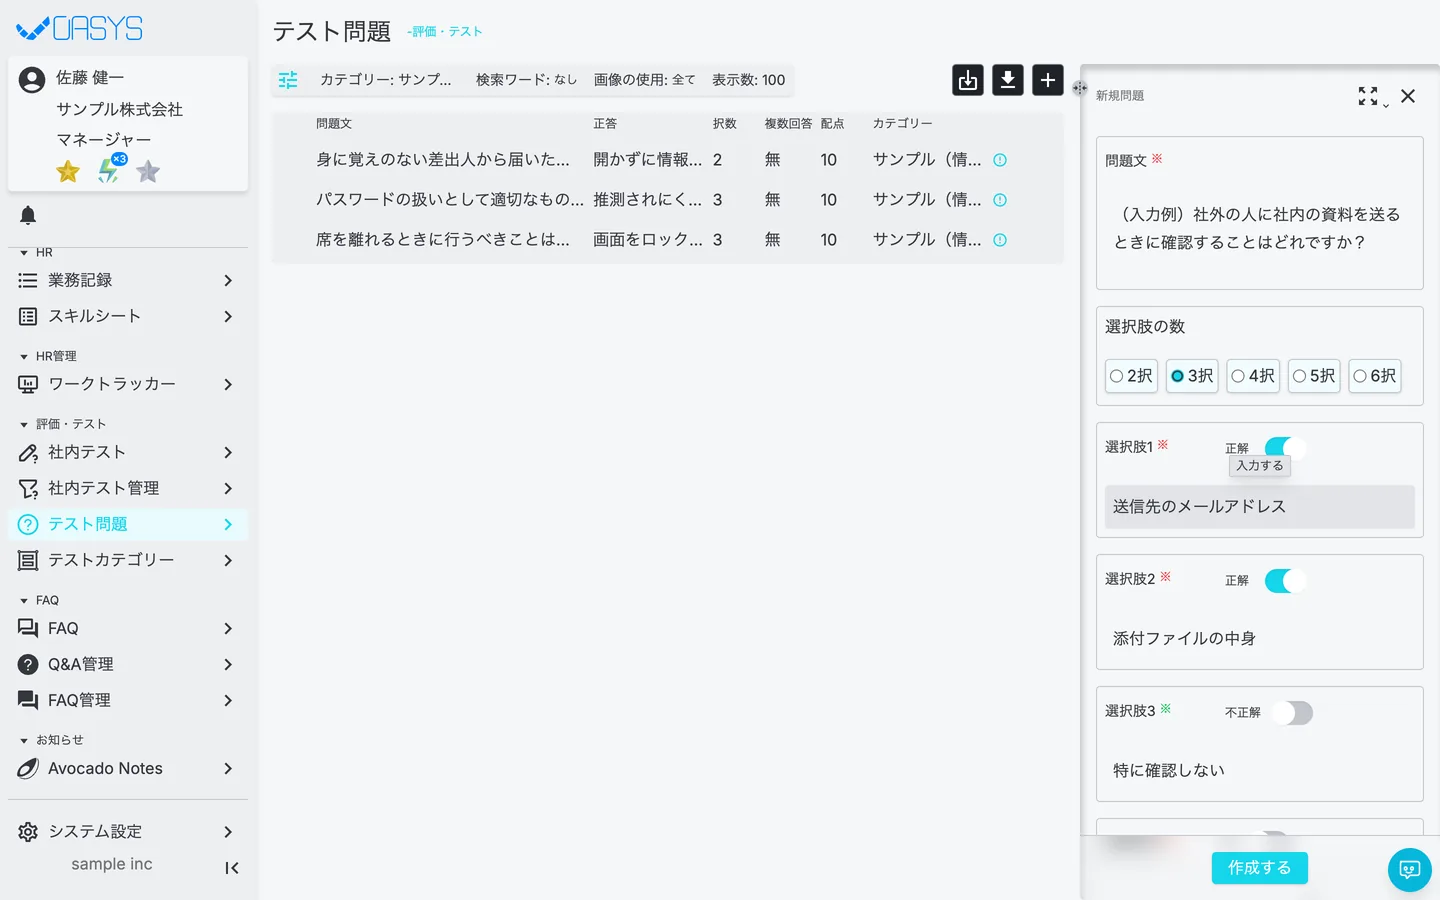1440x900 pixels.
Task: Collapse the sidebar with arrow icon
Action: [x=232, y=868]
